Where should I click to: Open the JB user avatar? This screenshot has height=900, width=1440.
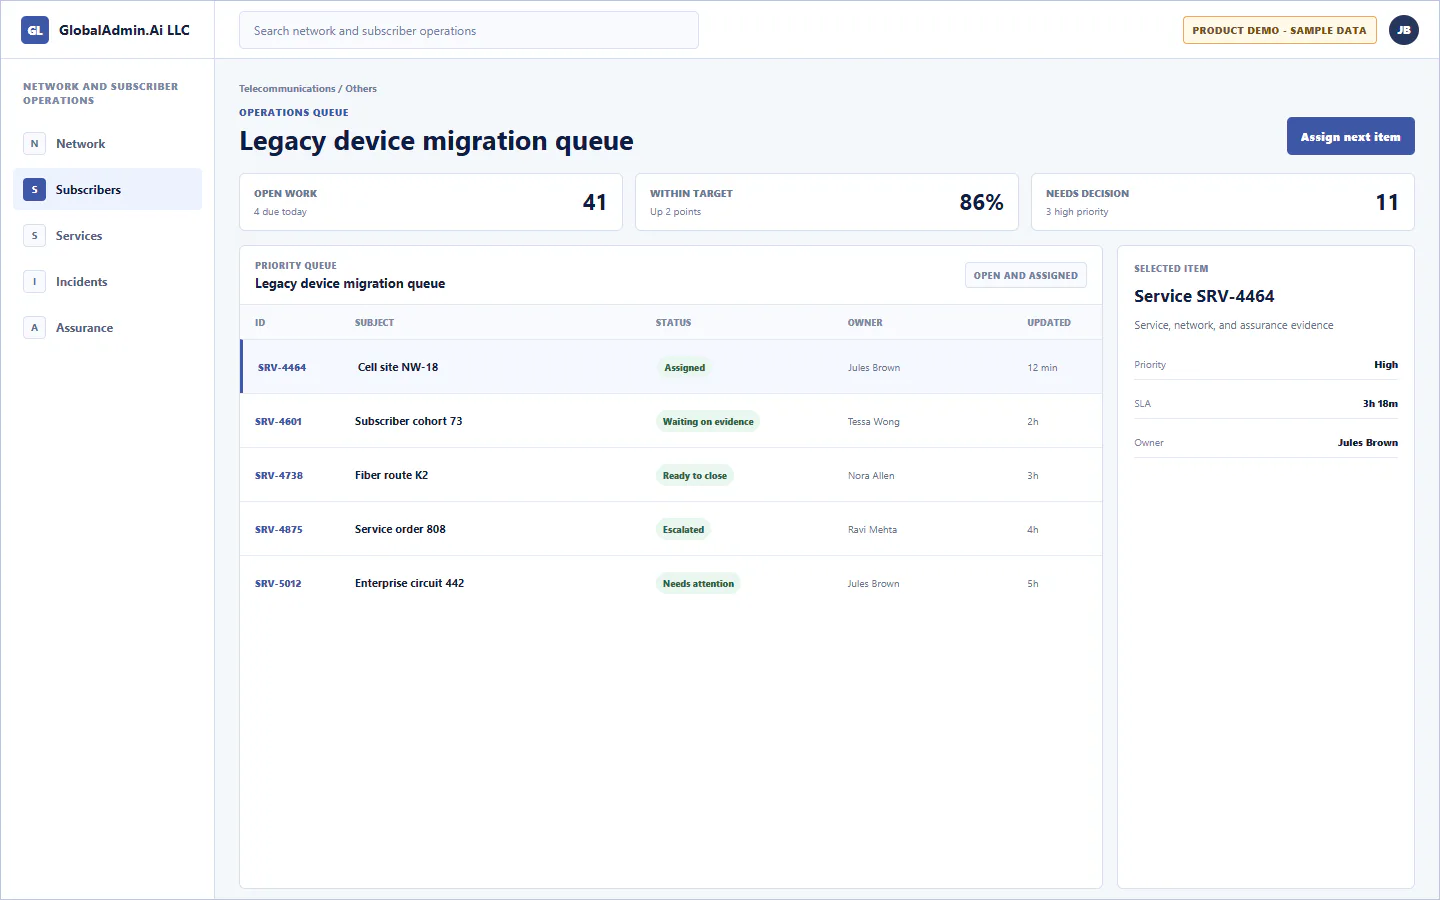[1404, 30]
